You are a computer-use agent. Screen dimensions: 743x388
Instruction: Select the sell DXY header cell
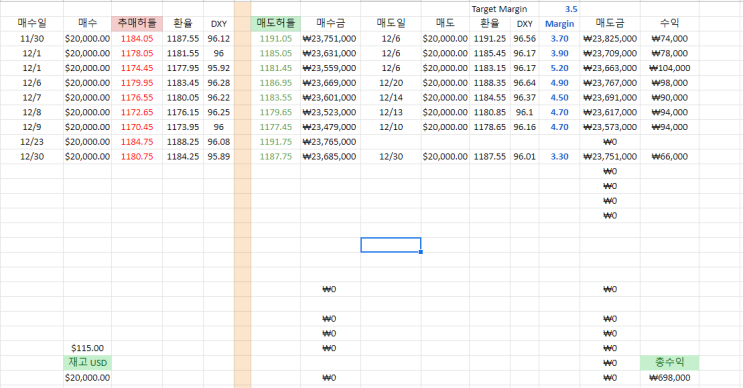[525, 24]
